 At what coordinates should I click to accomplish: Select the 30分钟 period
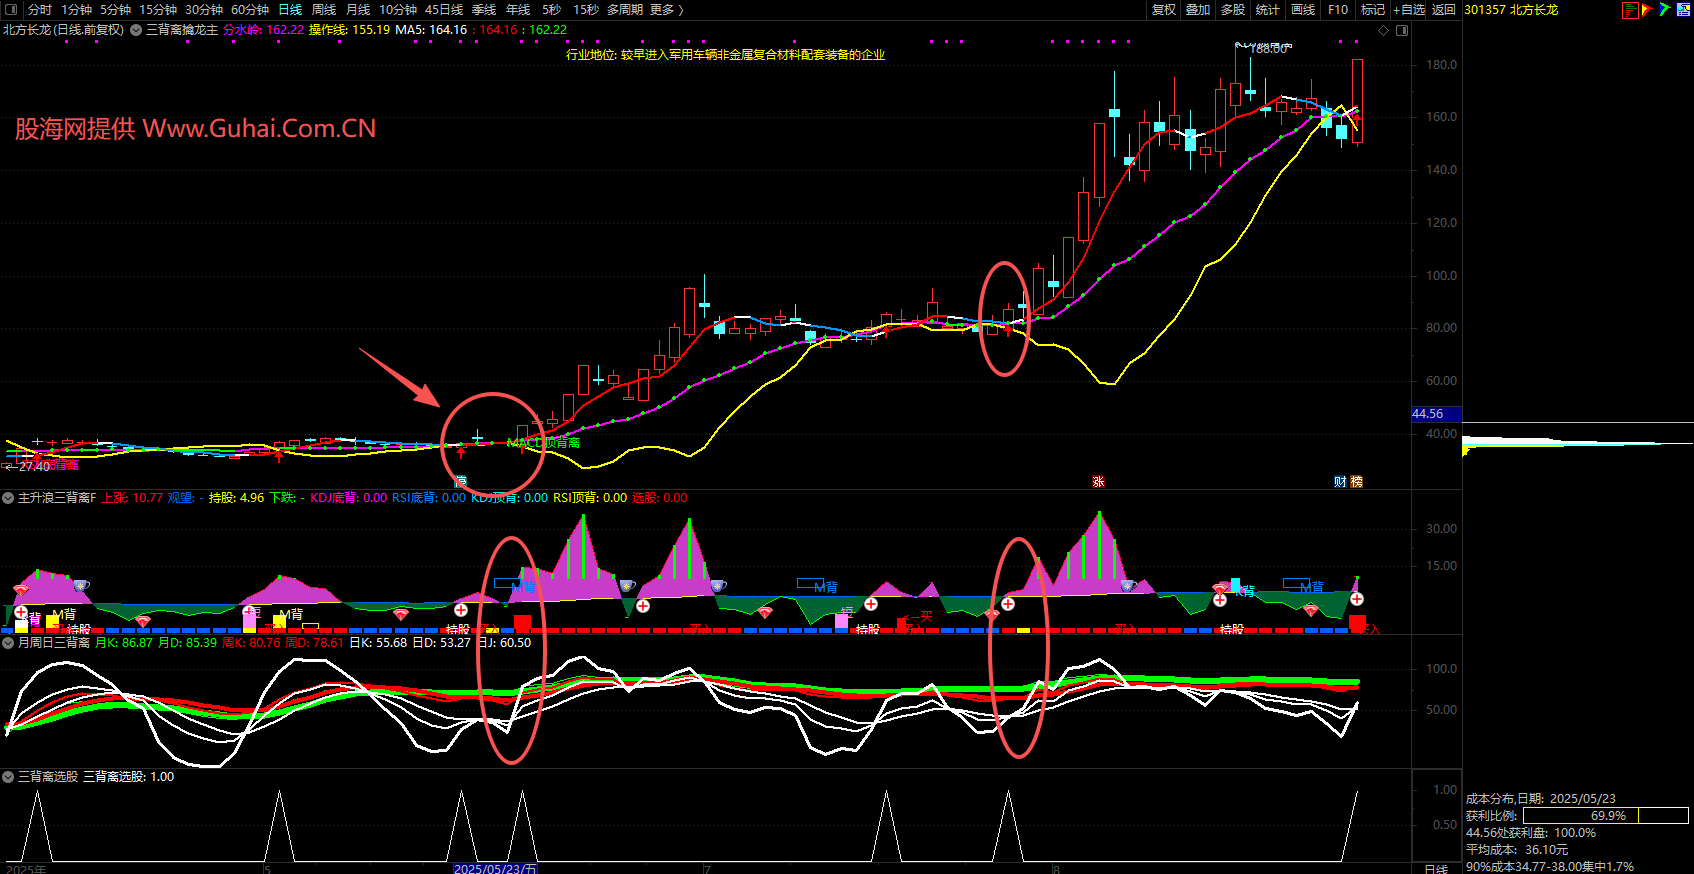(x=204, y=9)
